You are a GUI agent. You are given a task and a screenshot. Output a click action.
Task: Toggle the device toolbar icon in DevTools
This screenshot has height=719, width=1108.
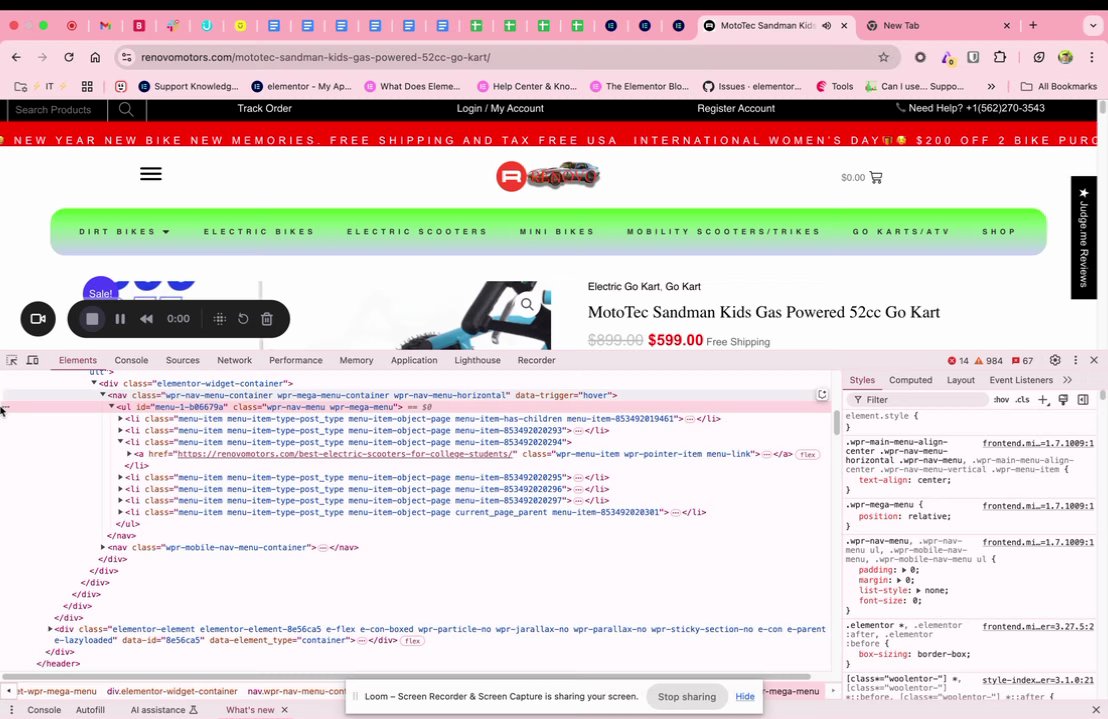coord(33,360)
